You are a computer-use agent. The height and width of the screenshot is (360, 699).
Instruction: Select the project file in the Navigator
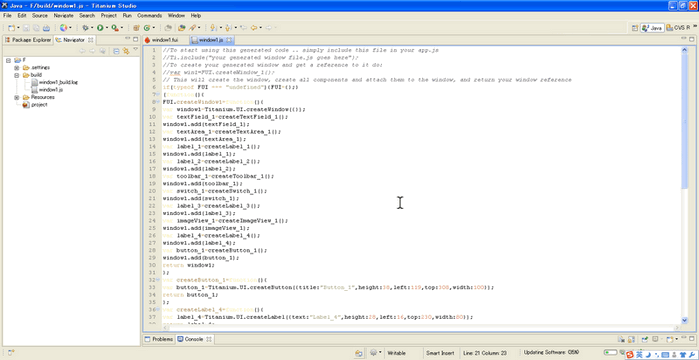click(35, 105)
